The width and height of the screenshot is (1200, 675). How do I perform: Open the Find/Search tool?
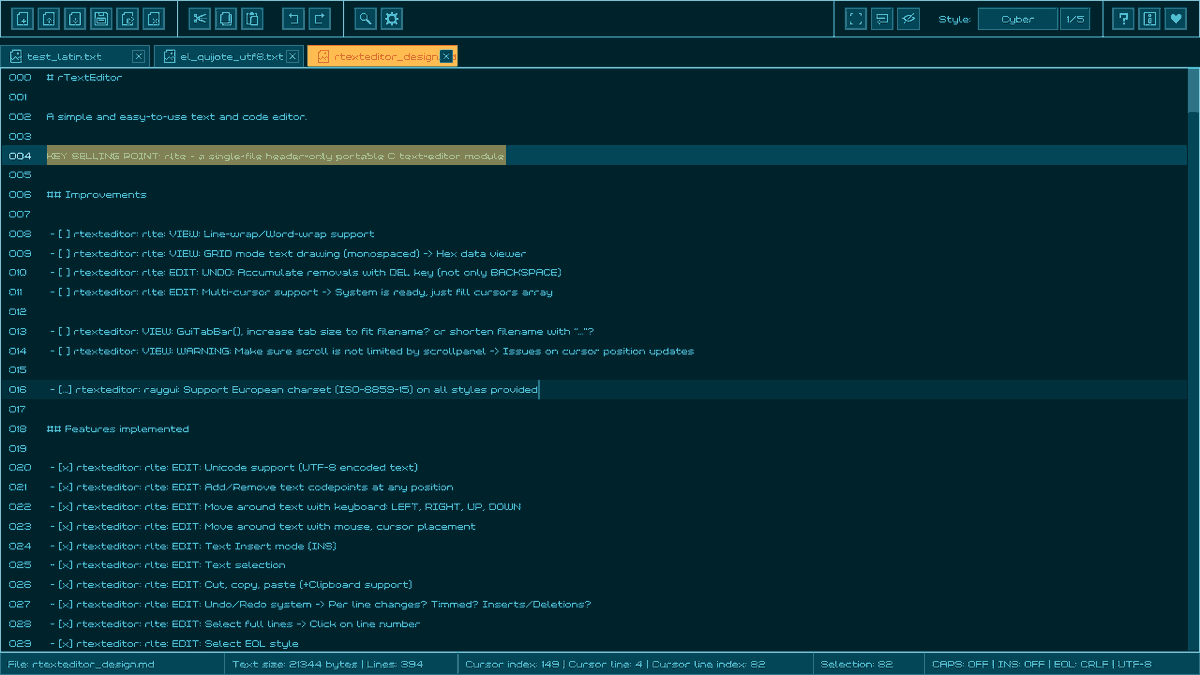point(364,18)
